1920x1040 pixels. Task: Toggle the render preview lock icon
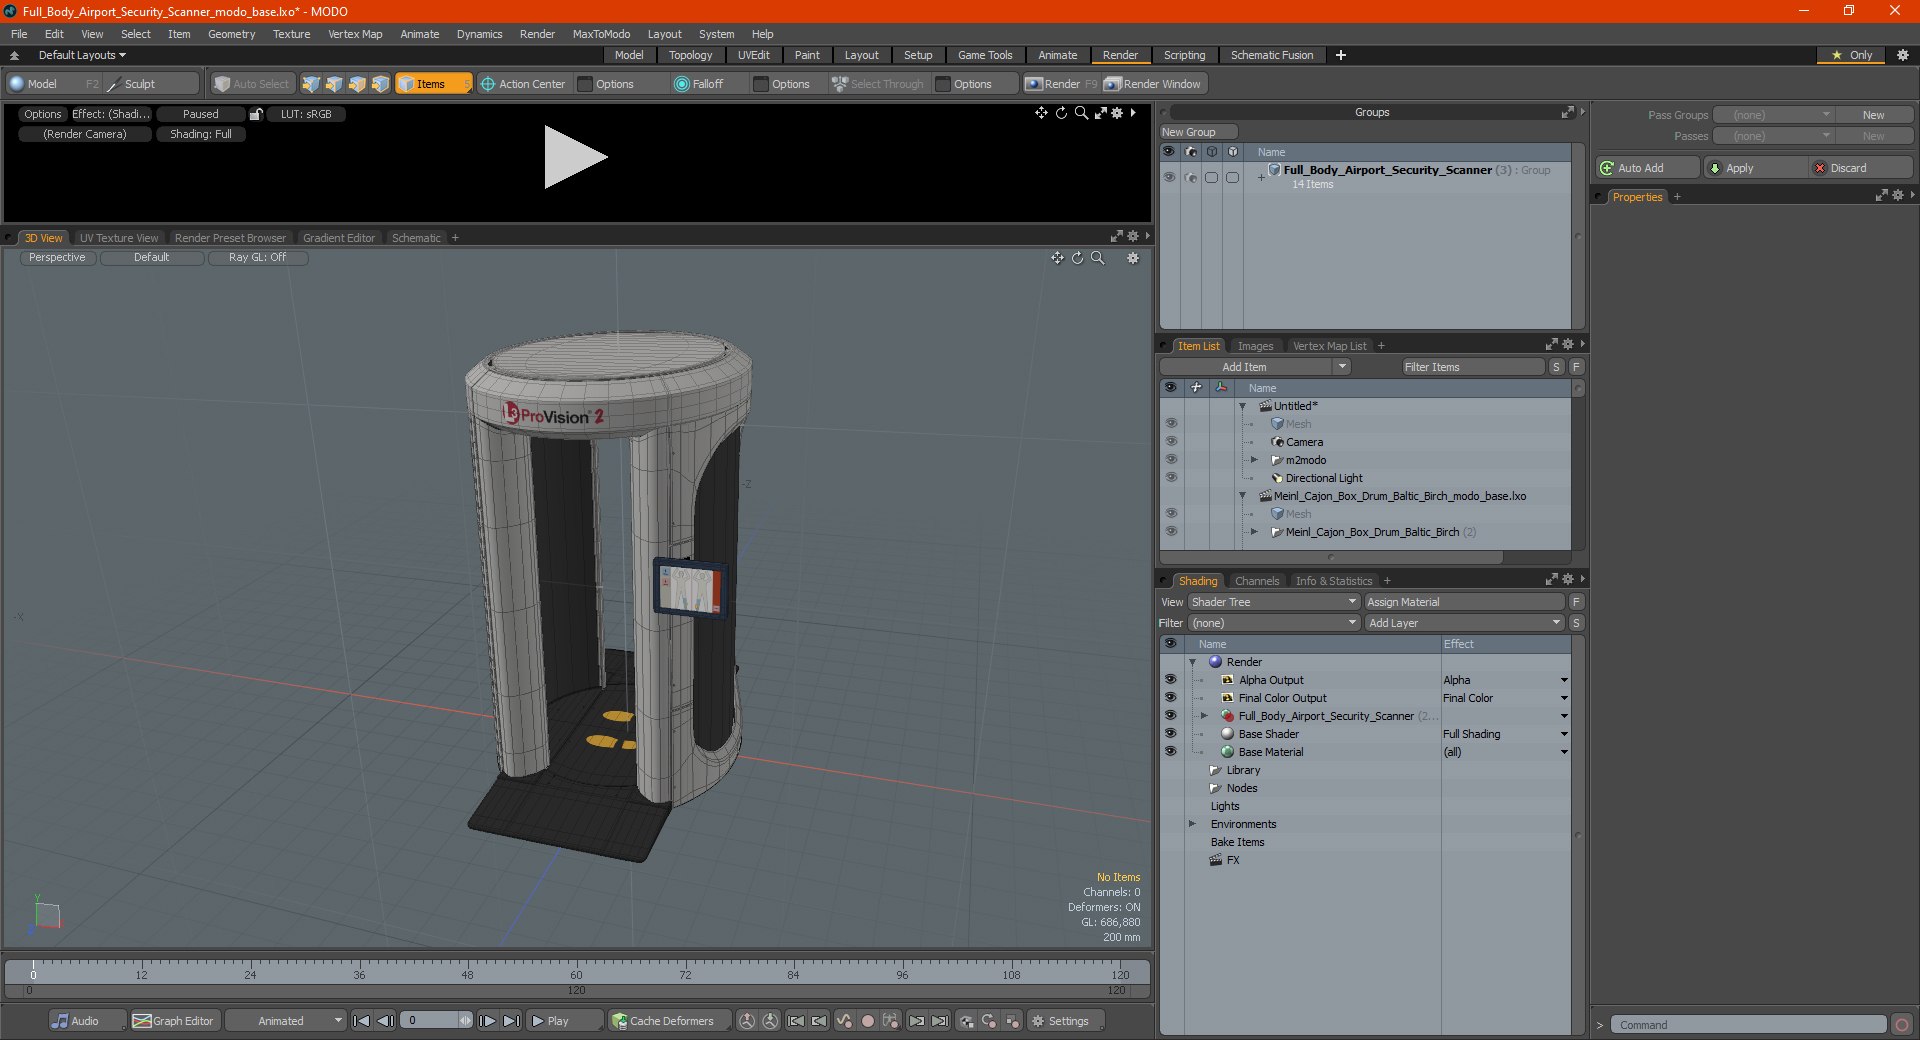pos(256,114)
